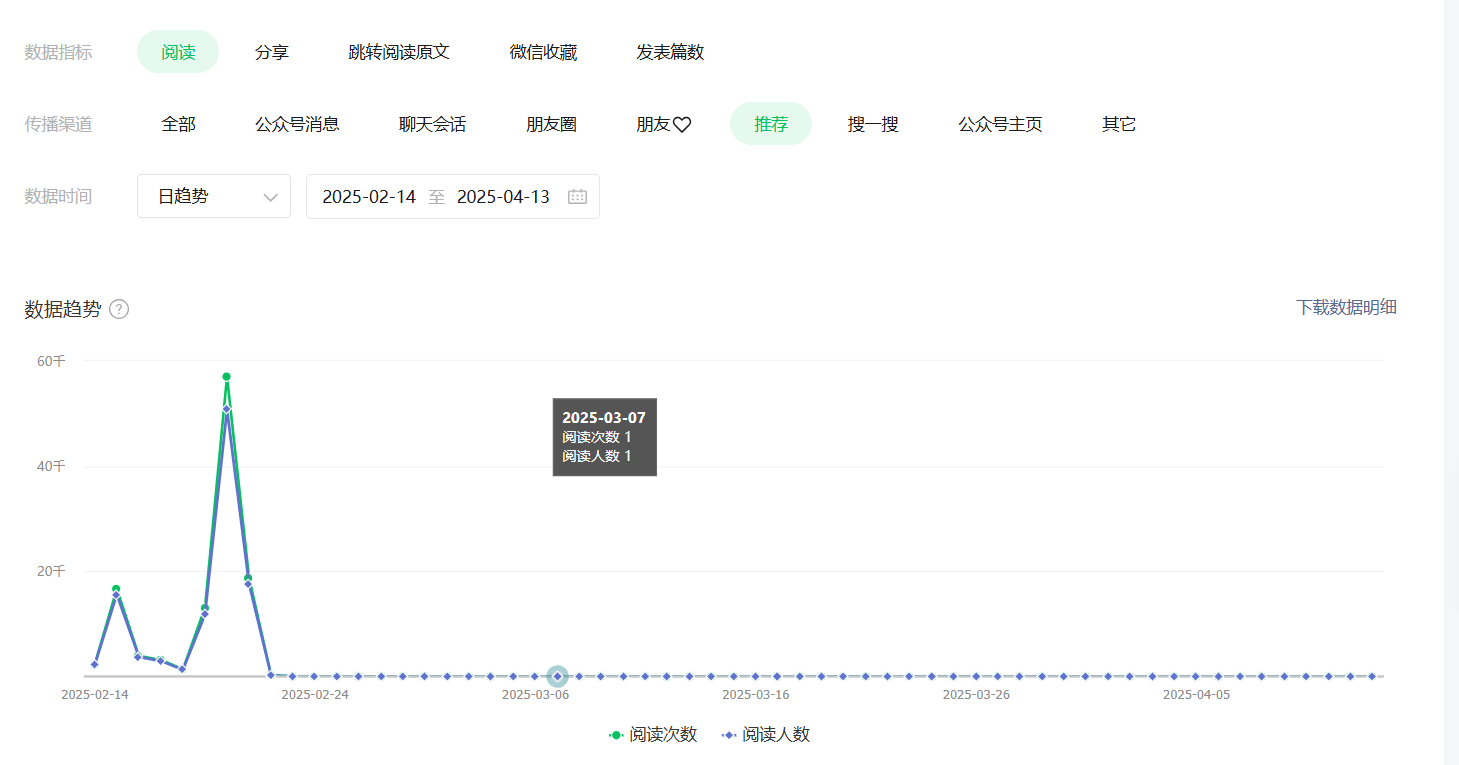This screenshot has height=765, width=1459.
Task: Select 其它 channel filter
Action: pos(1119,124)
